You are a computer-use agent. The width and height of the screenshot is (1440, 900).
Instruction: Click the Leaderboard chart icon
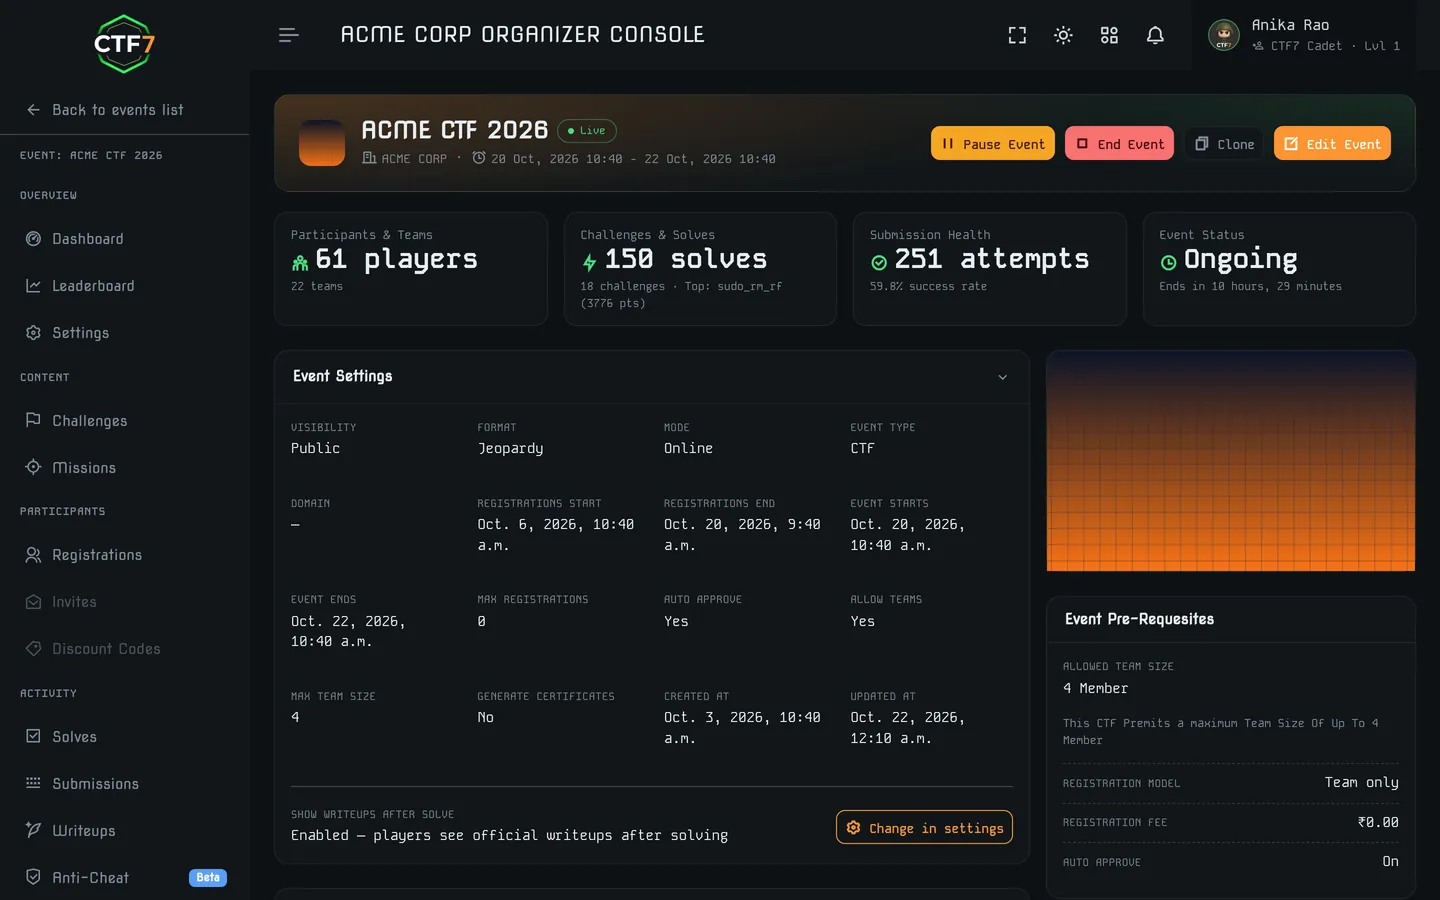click(x=33, y=286)
